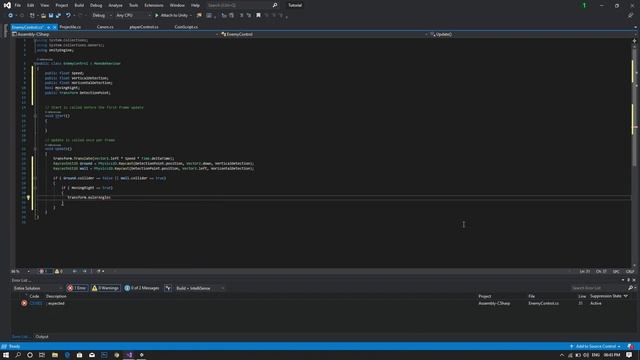Click Add to Source Control in status bar
This screenshot has width=640, height=360.
pyautogui.click(x=596, y=347)
